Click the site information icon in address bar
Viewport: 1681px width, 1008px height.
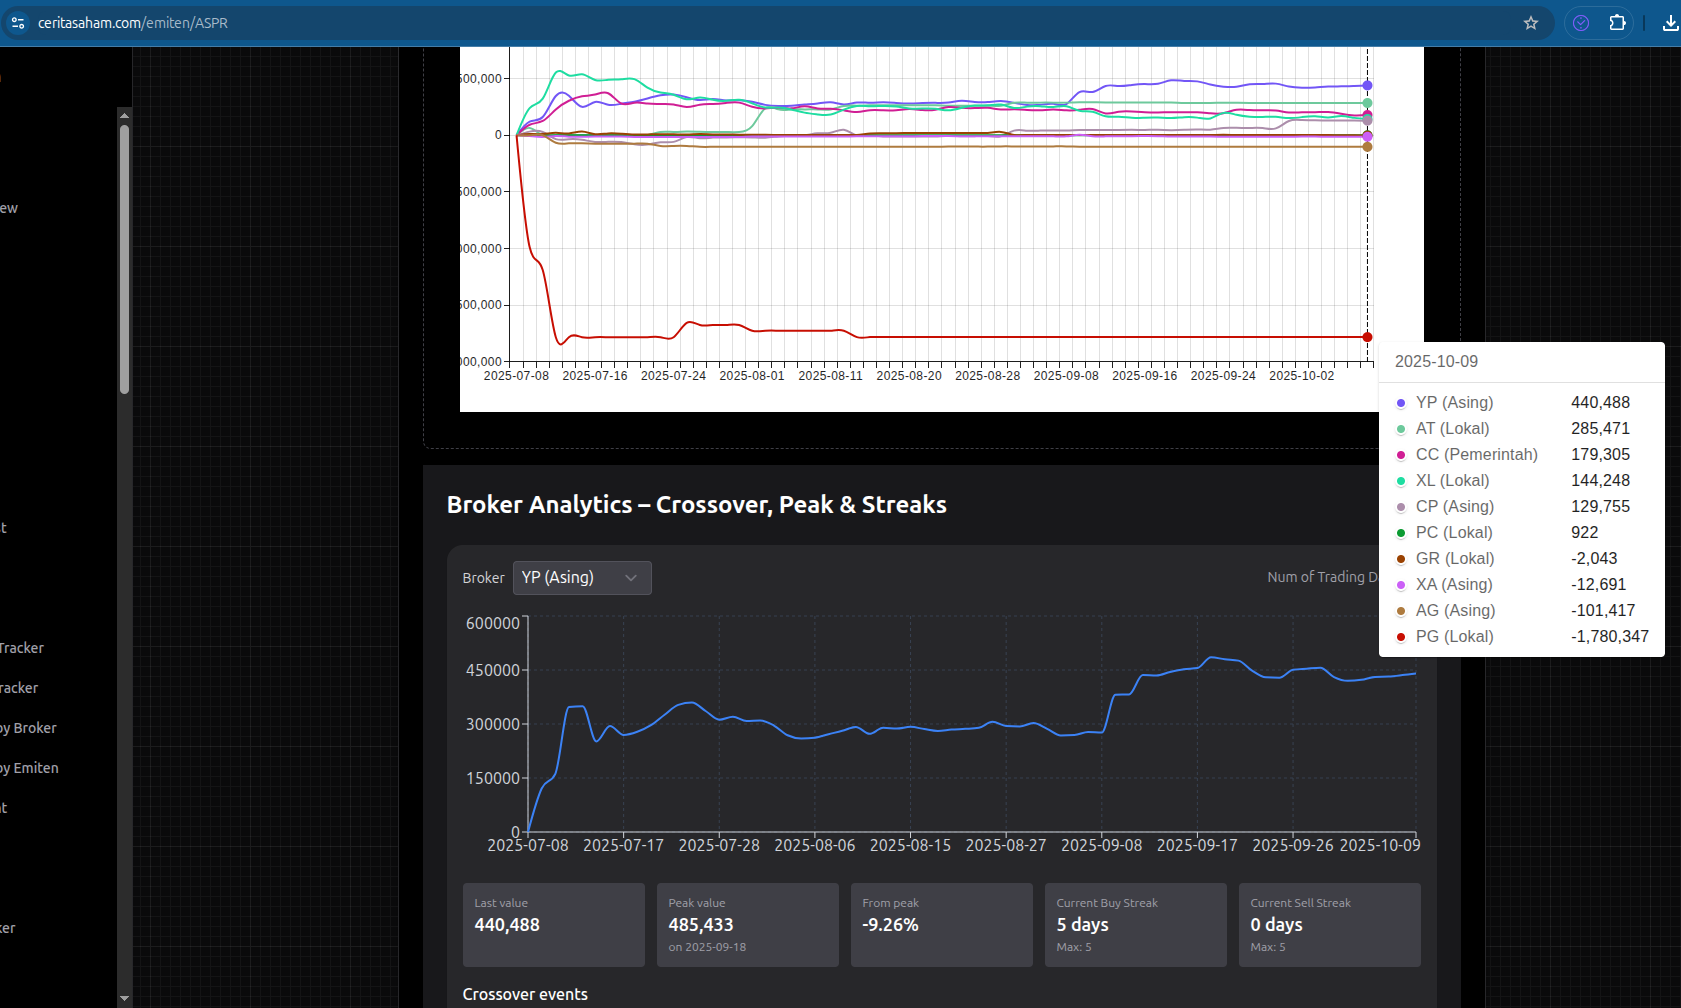coord(18,23)
